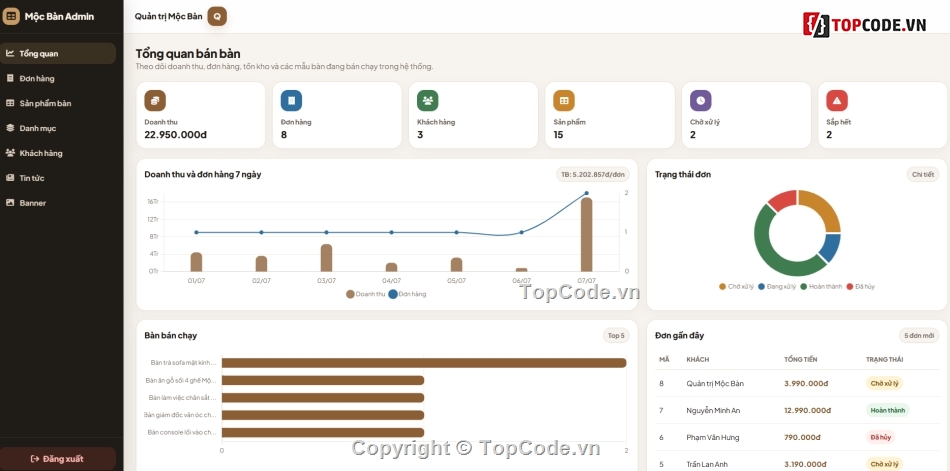Open Banner in the sidebar
Image resolution: width=950 pixels, height=471 pixels.
(x=58, y=202)
